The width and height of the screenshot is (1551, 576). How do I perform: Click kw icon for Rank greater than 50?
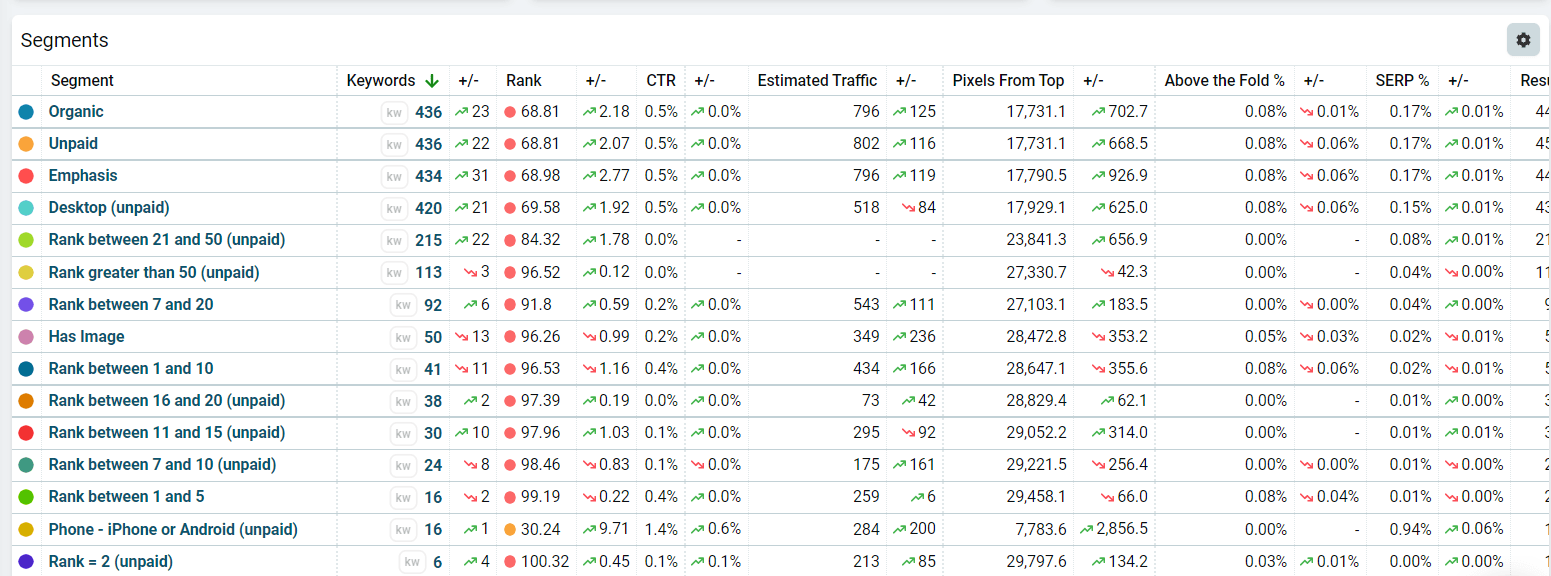(x=394, y=273)
